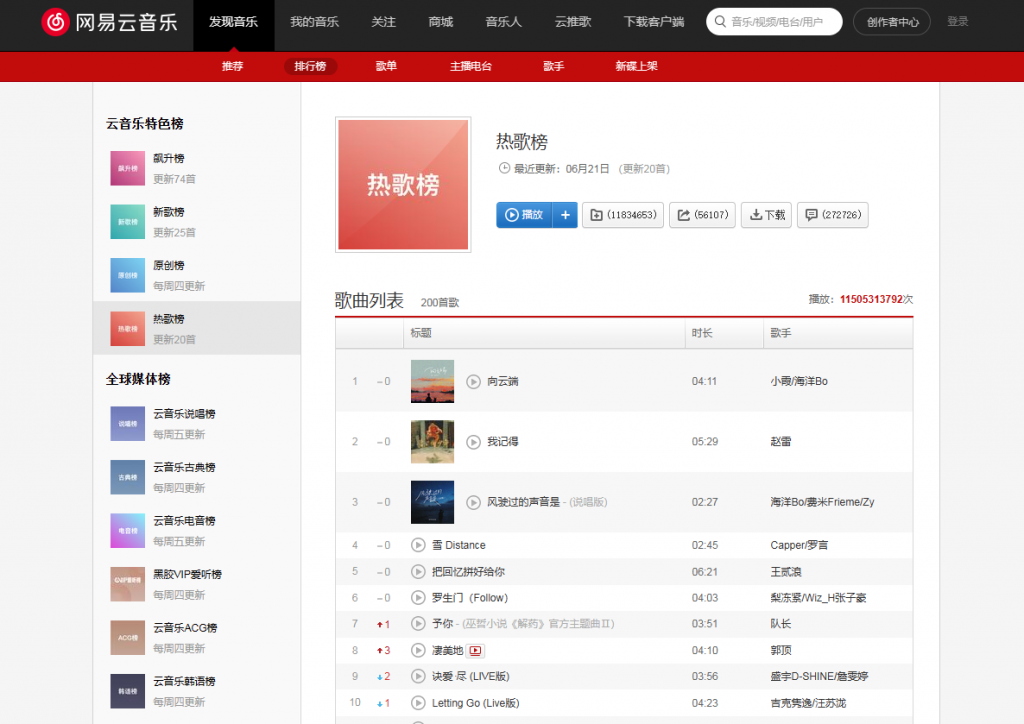Select the 主播电台 sub-navigation item

[x=471, y=66]
